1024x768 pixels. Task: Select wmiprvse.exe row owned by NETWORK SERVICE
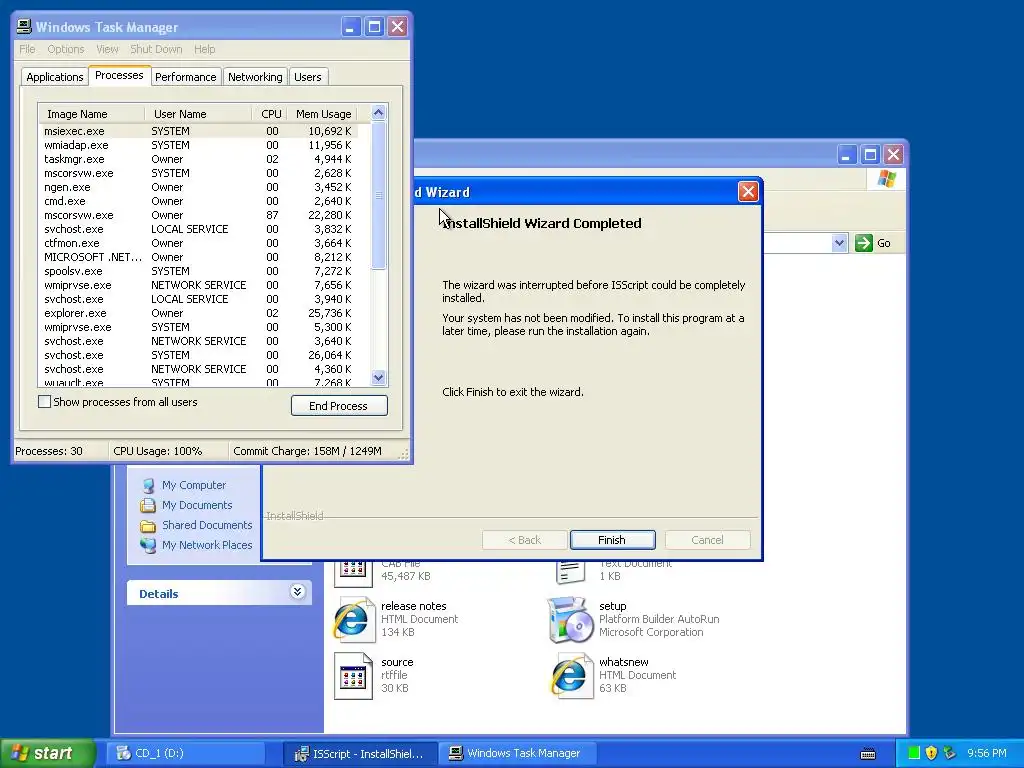click(199, 285)
